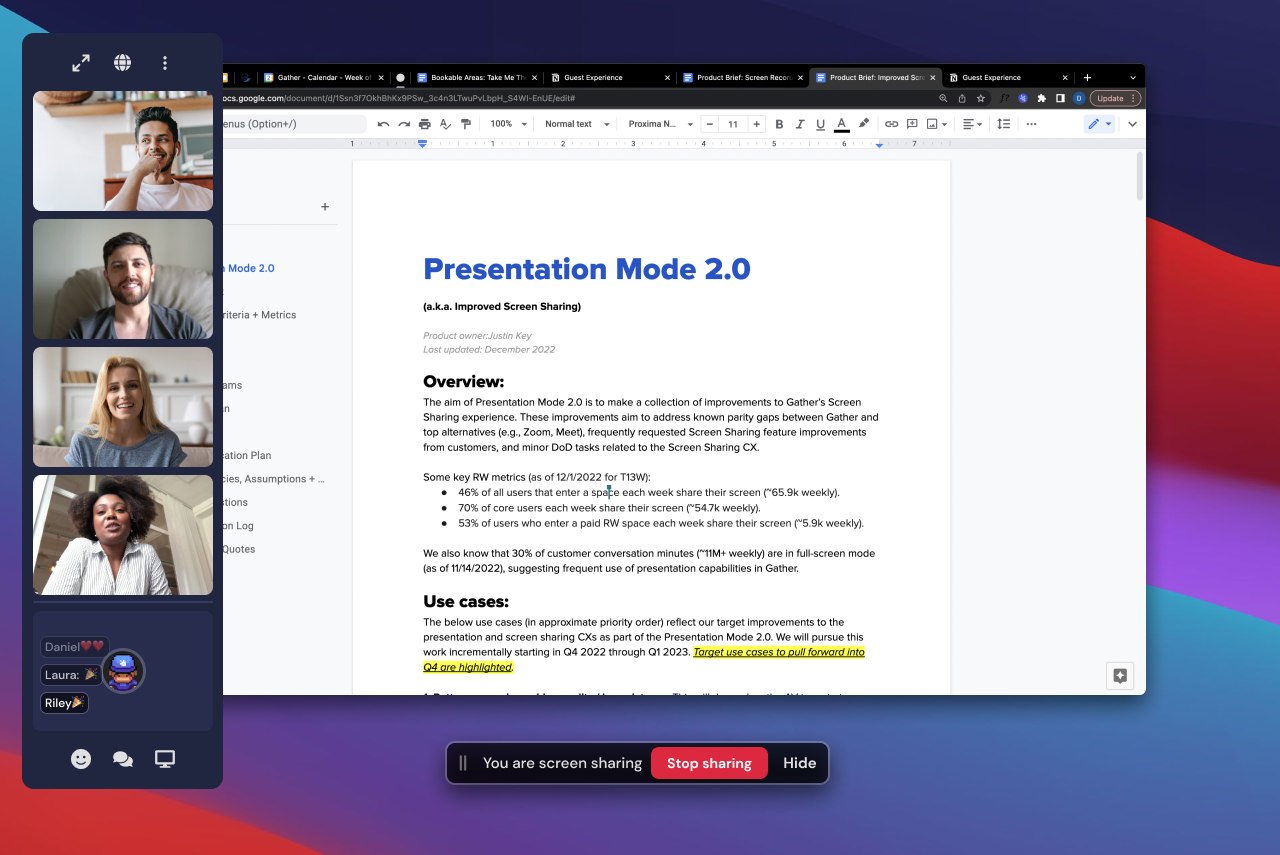
Task: Select Laura's video thumbnail
Action: 122,407
